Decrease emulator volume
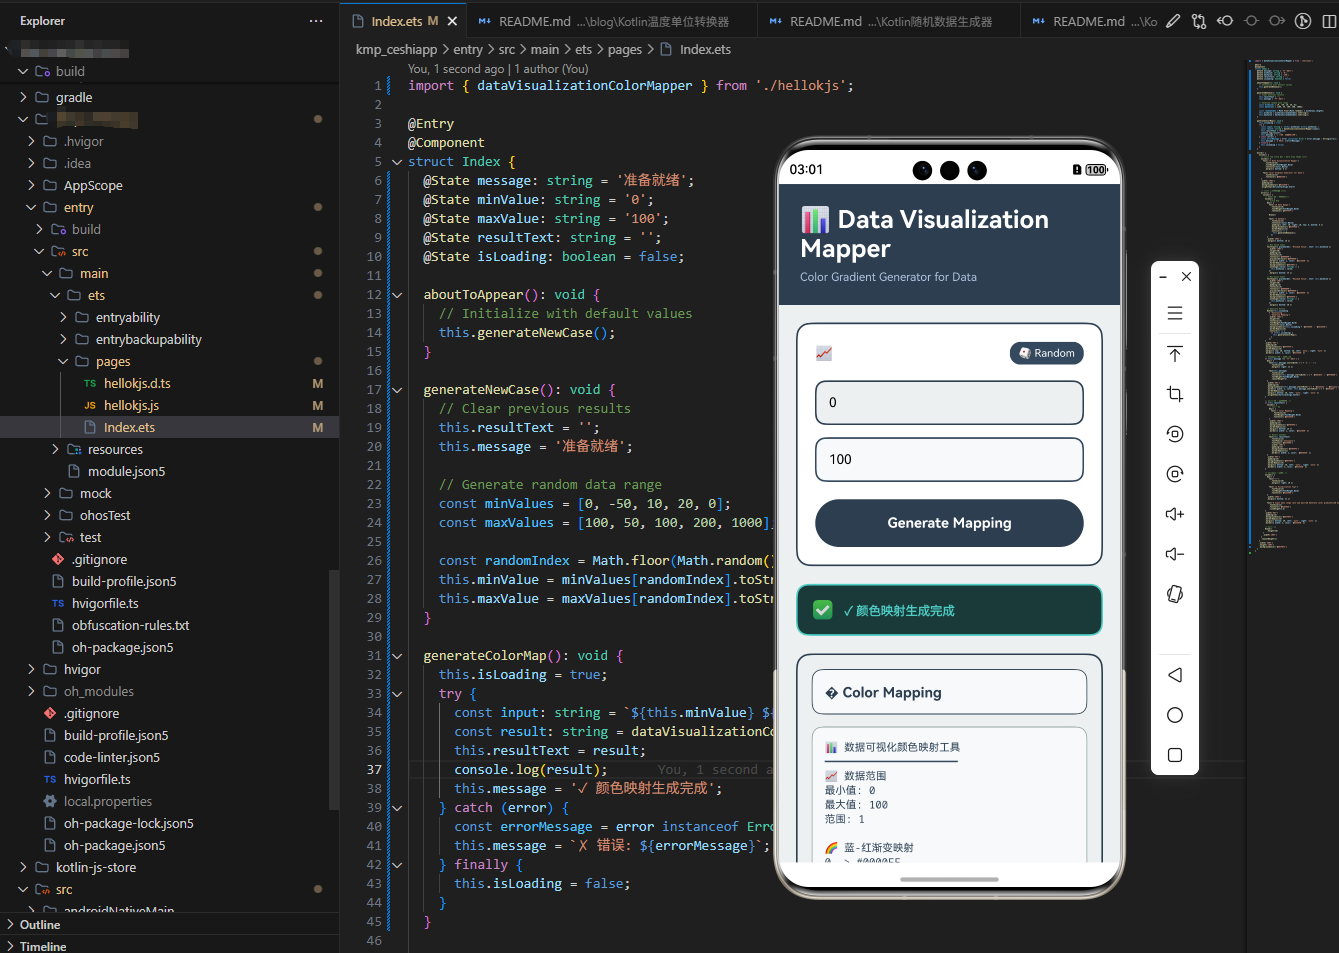This screenshot has height=953, width=1339. [x=1175, y=554]
